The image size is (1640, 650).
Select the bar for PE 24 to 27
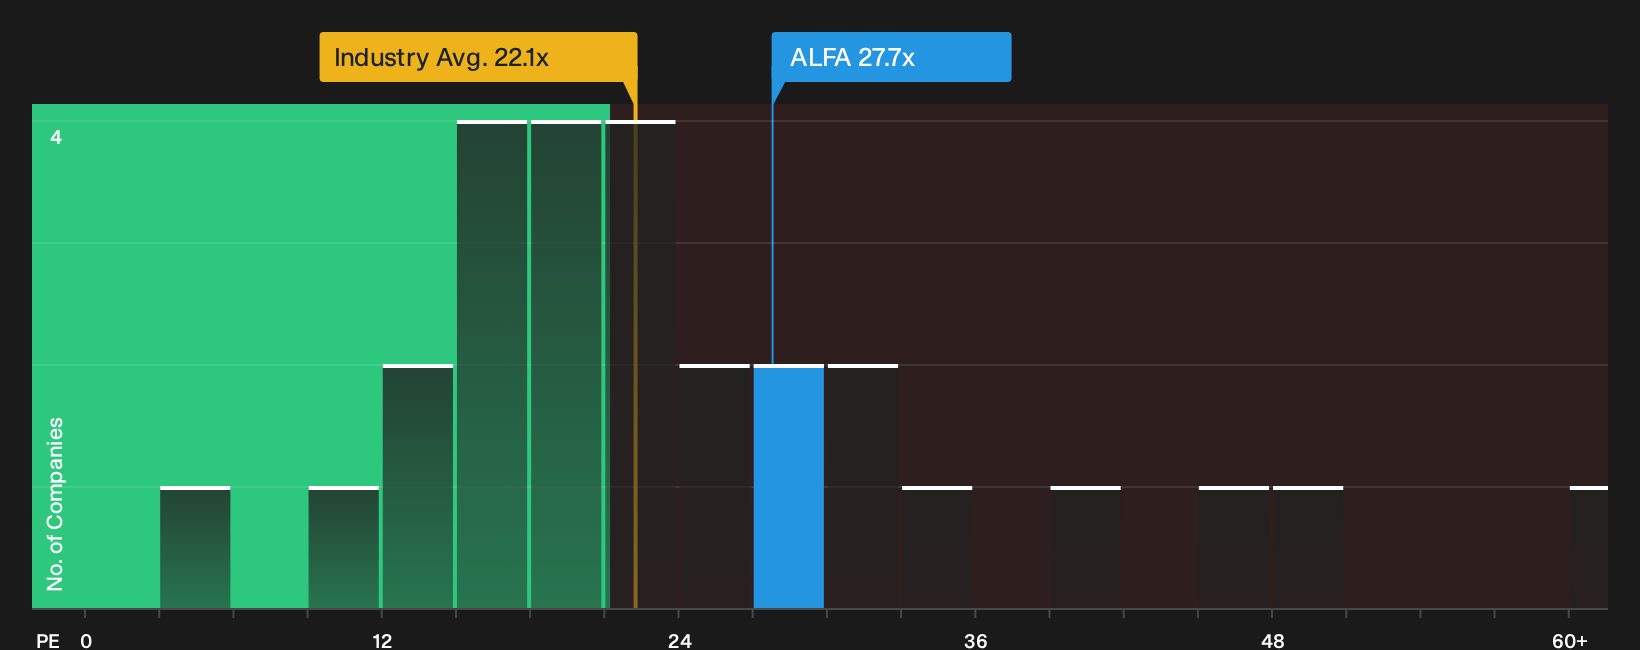715,487
